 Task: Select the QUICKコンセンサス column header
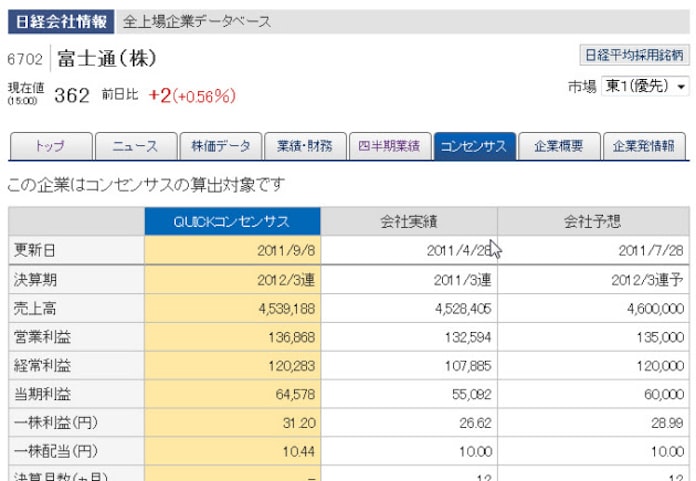pyautogui.click(x=232, y=221)
